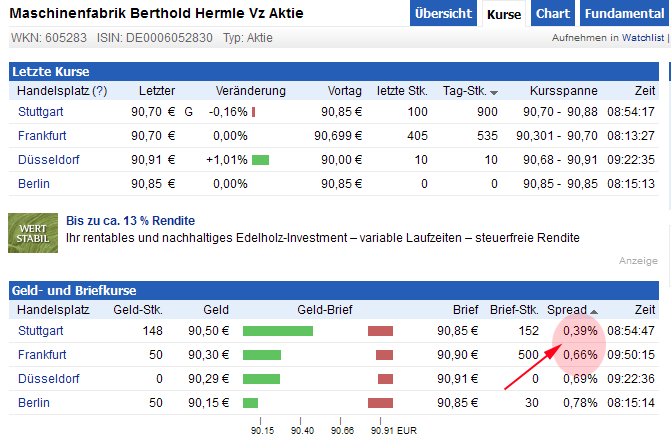Sort by Geld-Stk. column header
671x434 pixels.
point(138,310)
